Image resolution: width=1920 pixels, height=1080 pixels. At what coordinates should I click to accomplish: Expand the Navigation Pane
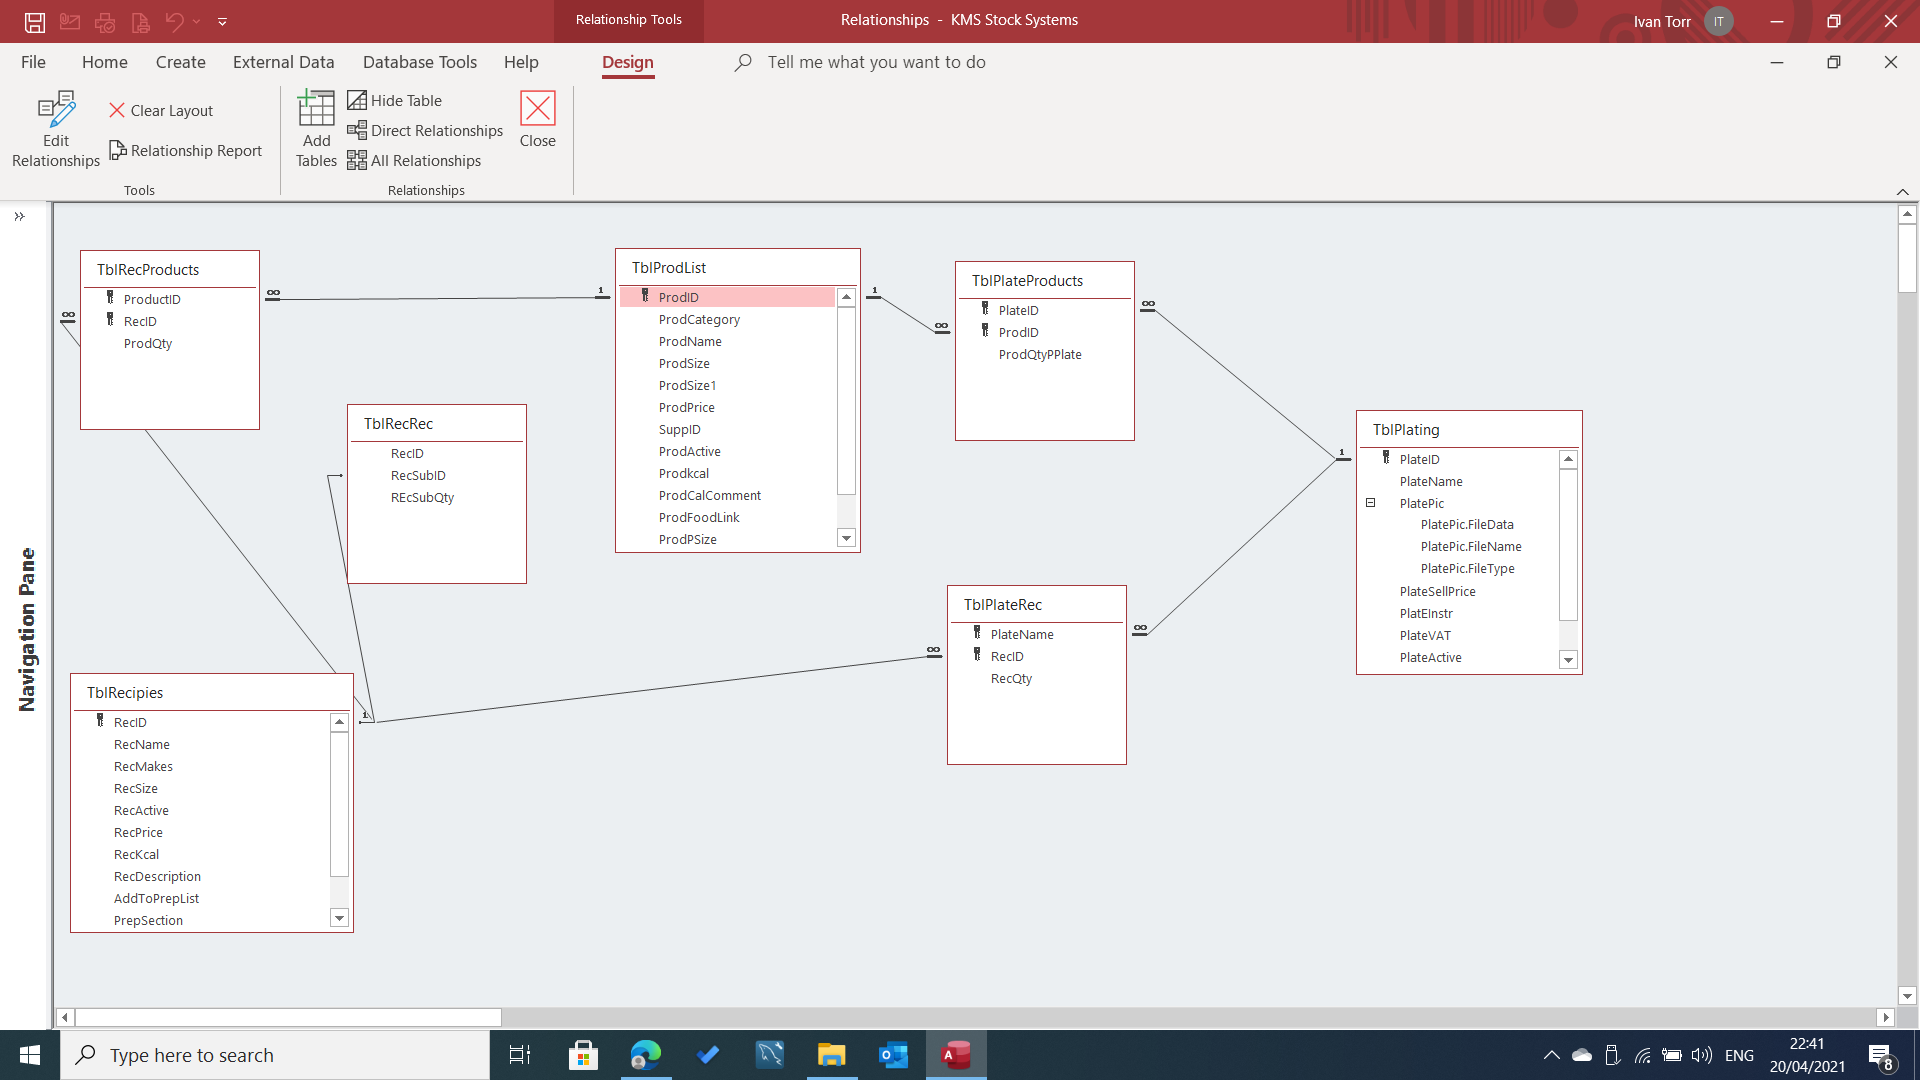[19, 216]
